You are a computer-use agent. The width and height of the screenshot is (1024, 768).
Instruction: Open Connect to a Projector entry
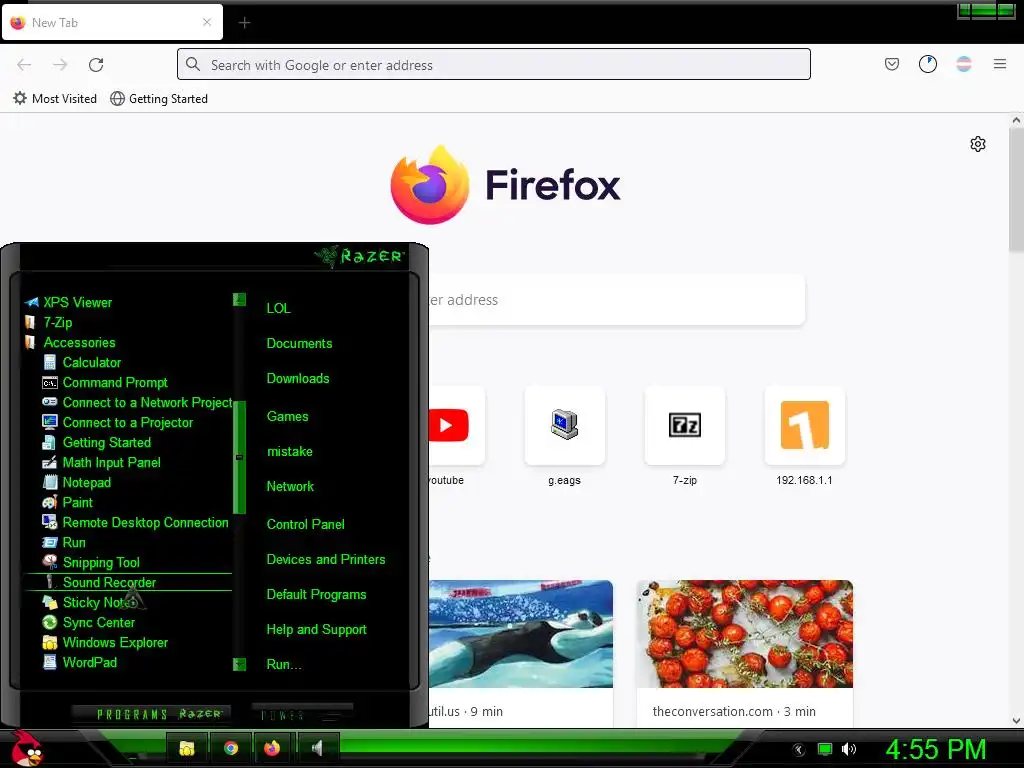118,423
